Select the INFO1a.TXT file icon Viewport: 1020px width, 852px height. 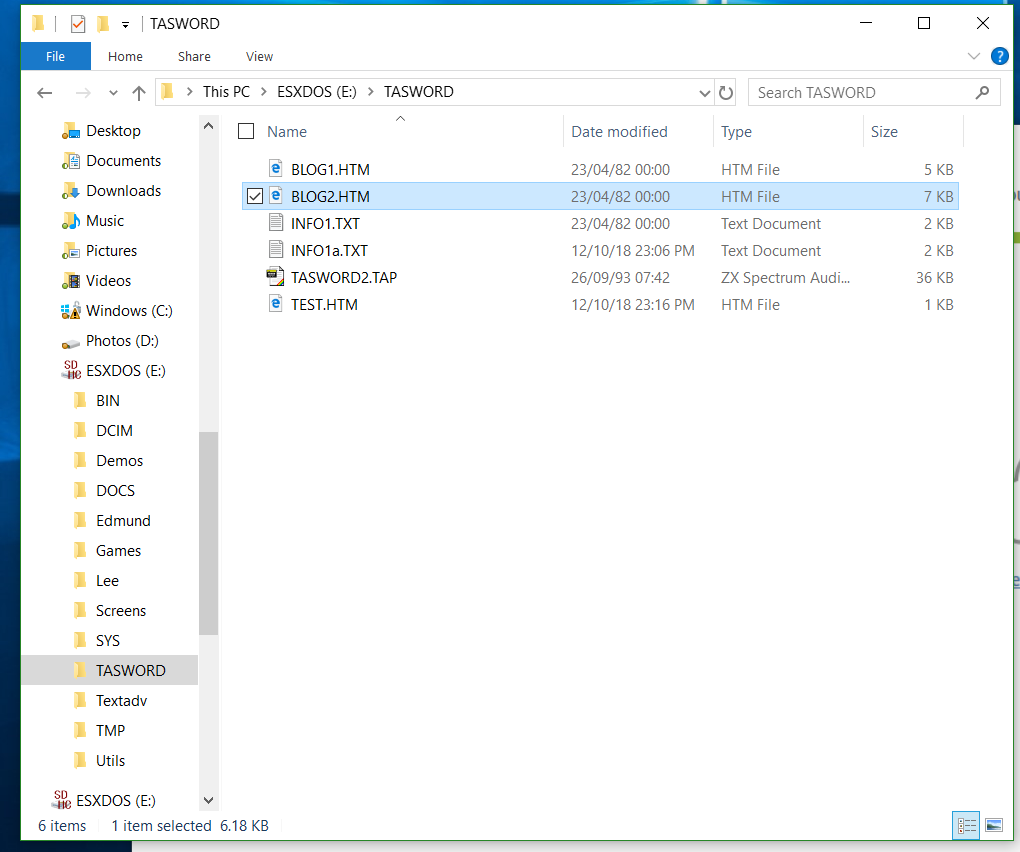pyautogui.click(x=276, y=249)
